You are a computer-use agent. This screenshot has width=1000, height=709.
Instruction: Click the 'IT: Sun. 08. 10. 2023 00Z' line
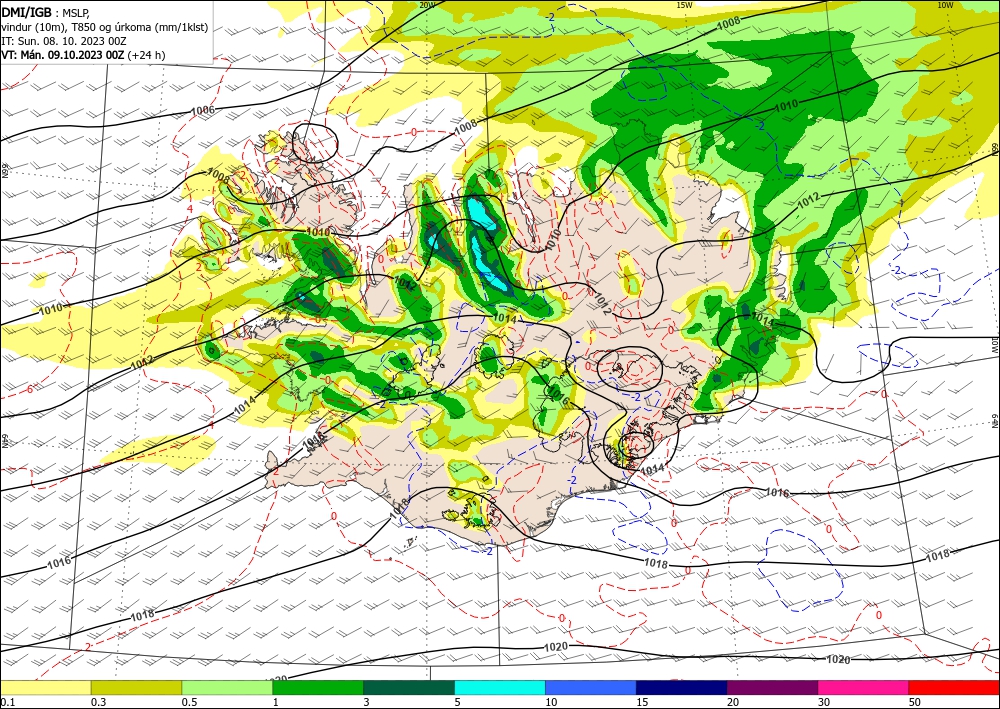(x=64, y=41)
